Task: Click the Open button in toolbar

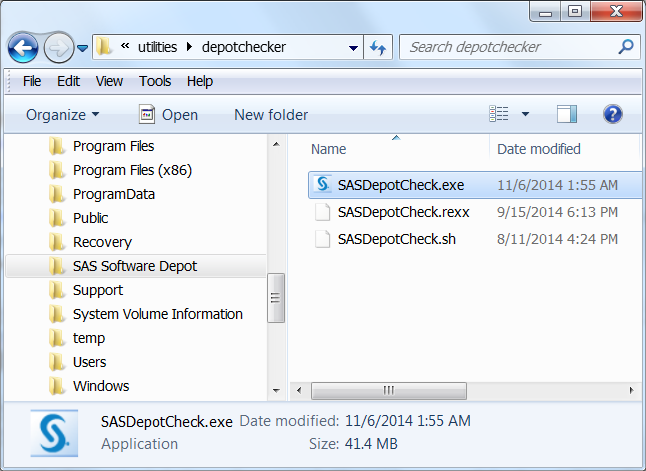Action: (x=168, y=115)
